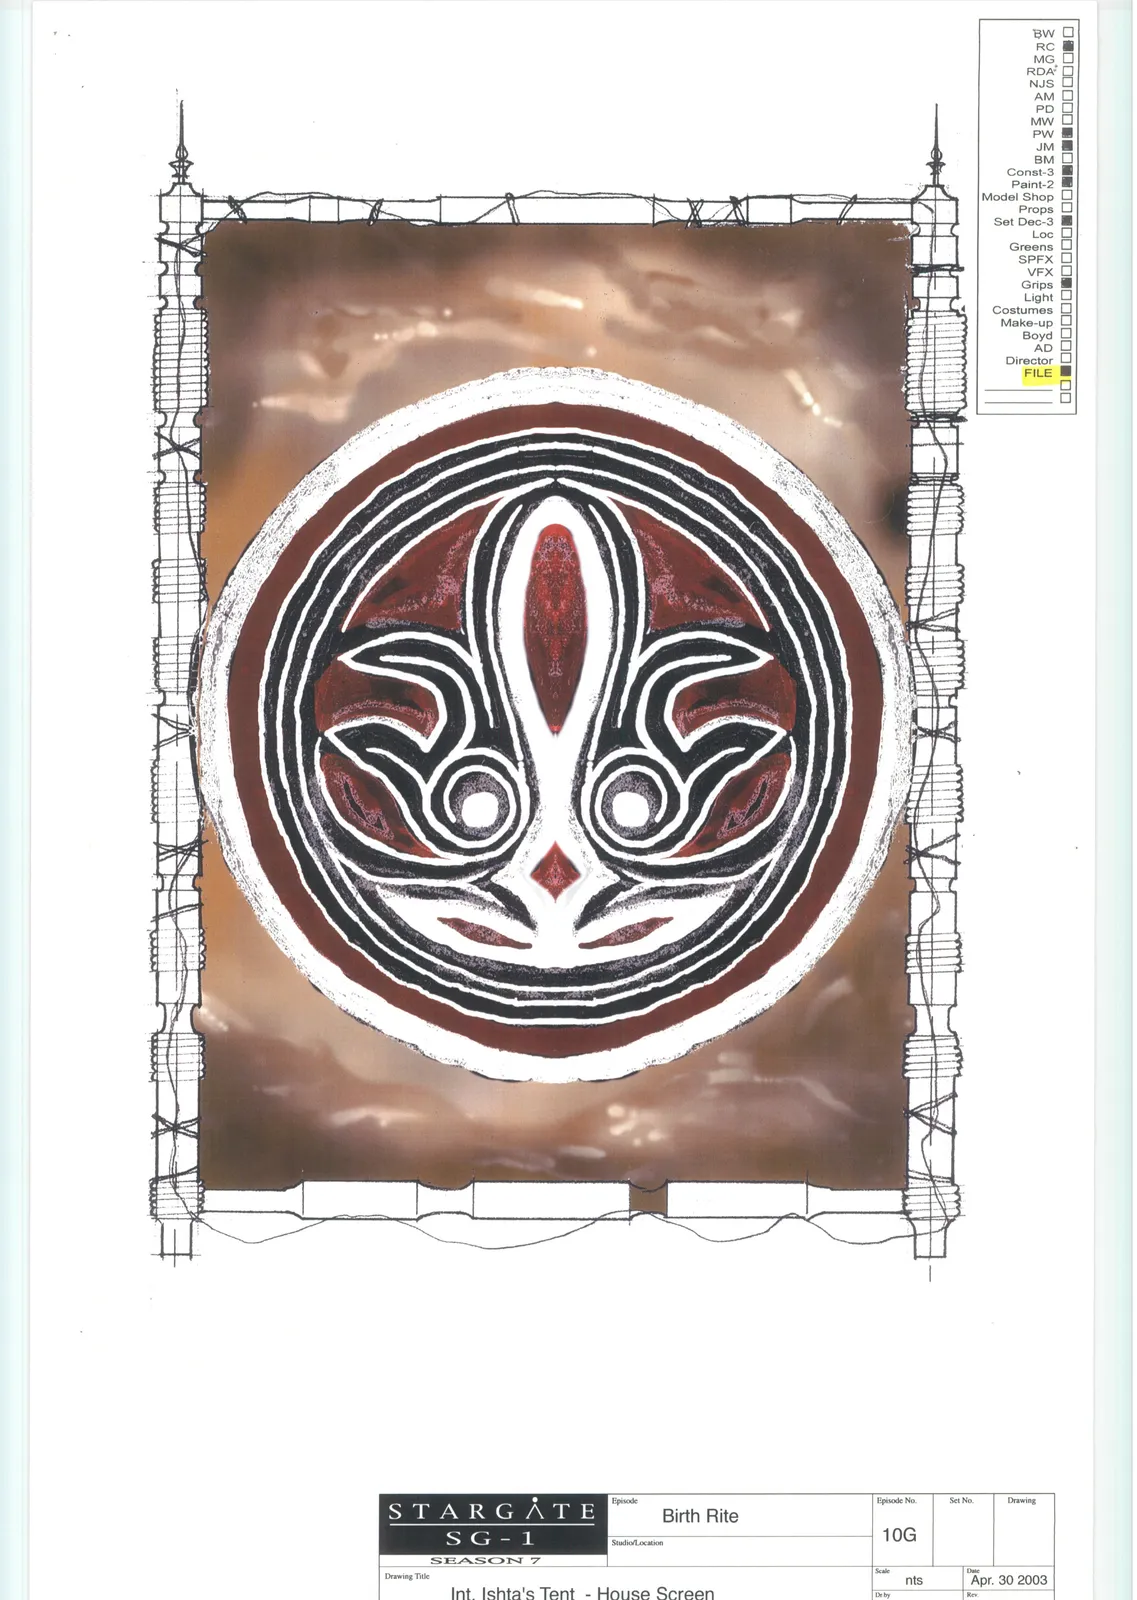The image size is (1137, 1600).
Task: Untick the Const-3 checkbox
Action: pyautogui.click(x=1068, y=171)
